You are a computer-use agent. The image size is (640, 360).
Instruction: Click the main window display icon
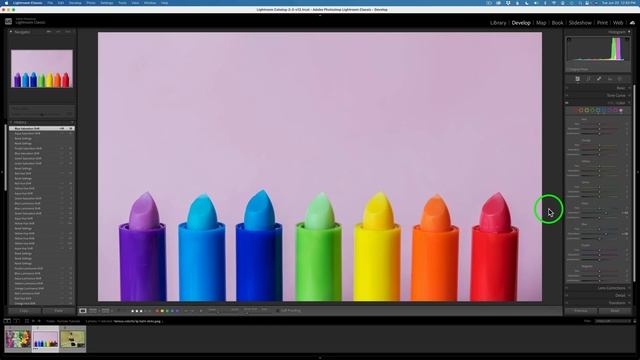click(7, 321)
